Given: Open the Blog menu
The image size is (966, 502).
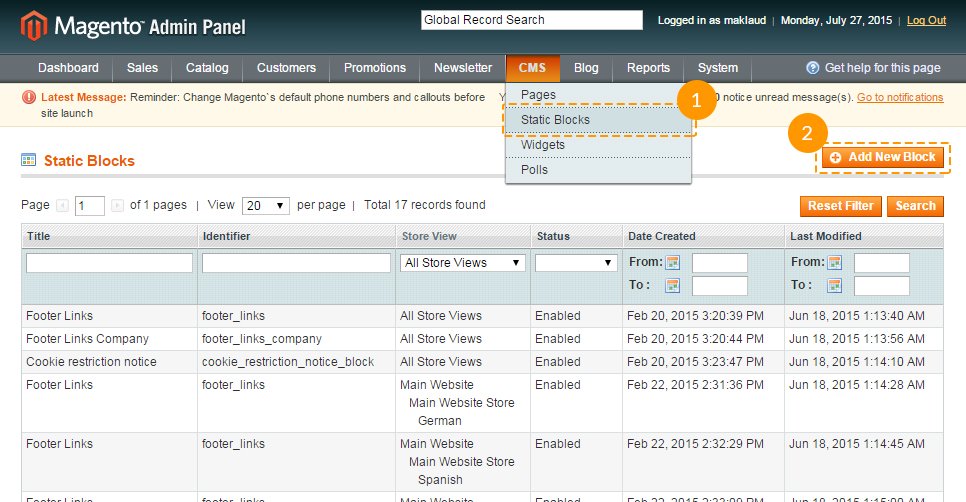Looking at the screenshot, I should 586,68.
